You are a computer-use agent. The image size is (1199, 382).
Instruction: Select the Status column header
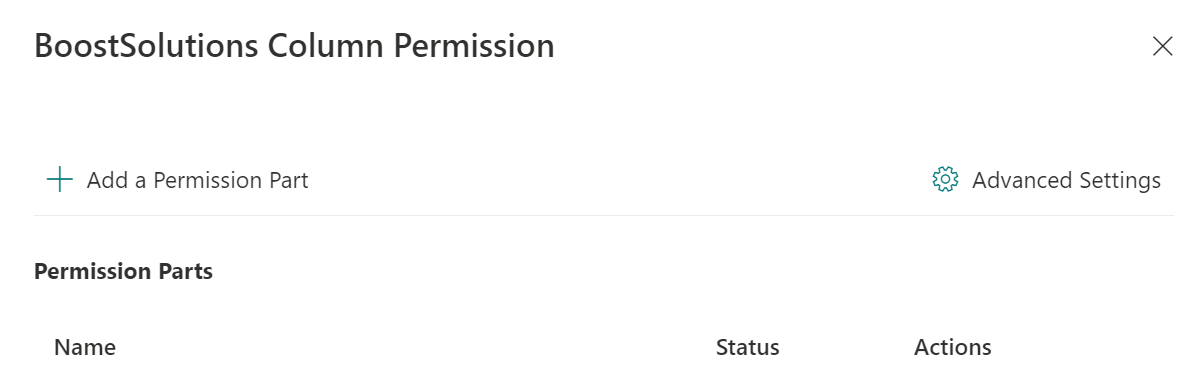click(747, 348)
